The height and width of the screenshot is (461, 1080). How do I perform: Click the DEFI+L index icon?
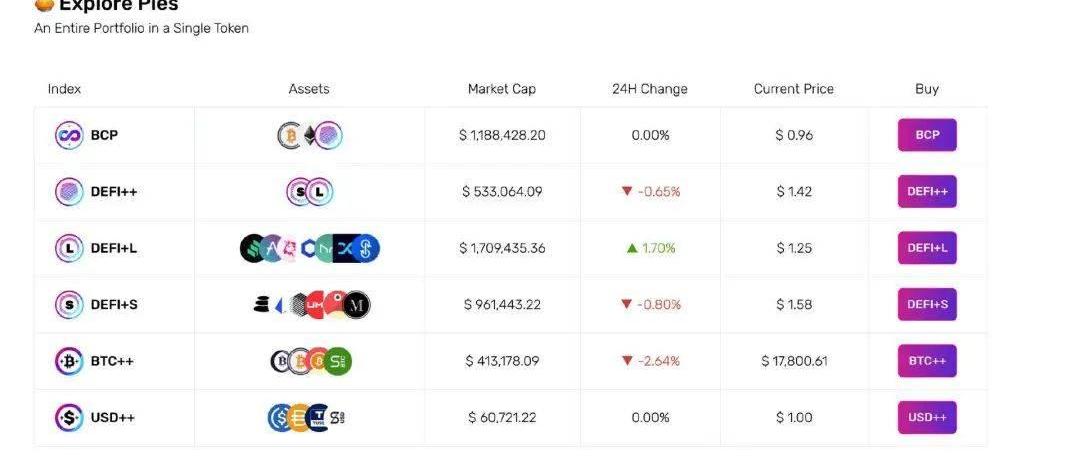pos(69,248)
